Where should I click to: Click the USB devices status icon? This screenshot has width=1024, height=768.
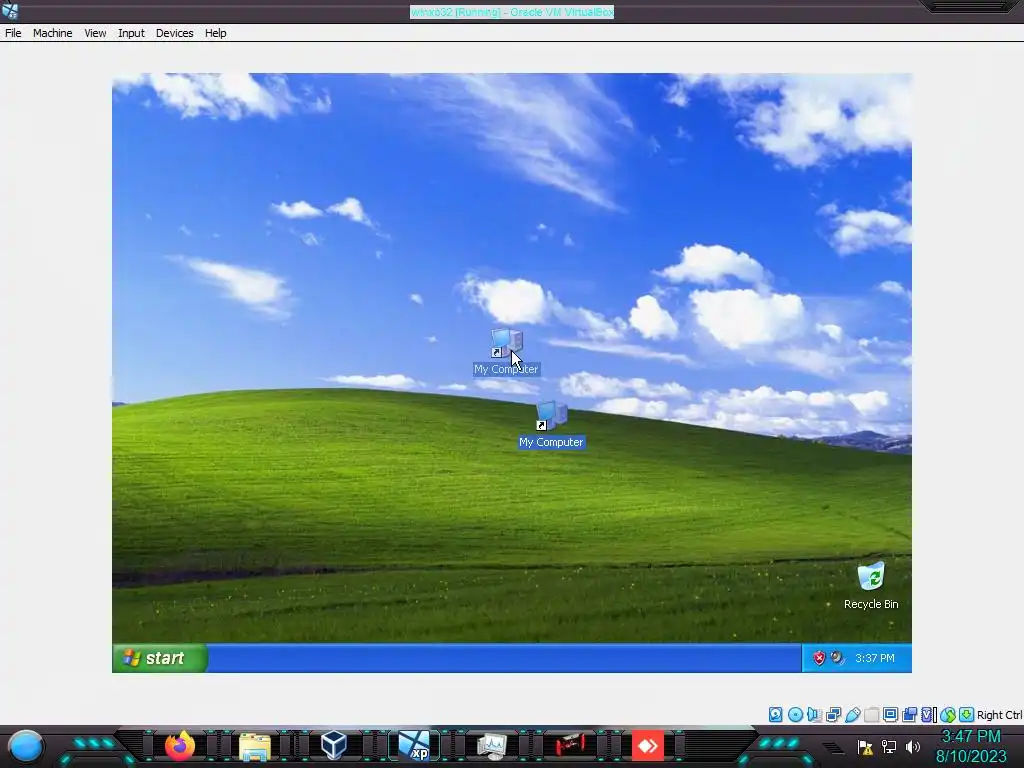coord(852,714)
